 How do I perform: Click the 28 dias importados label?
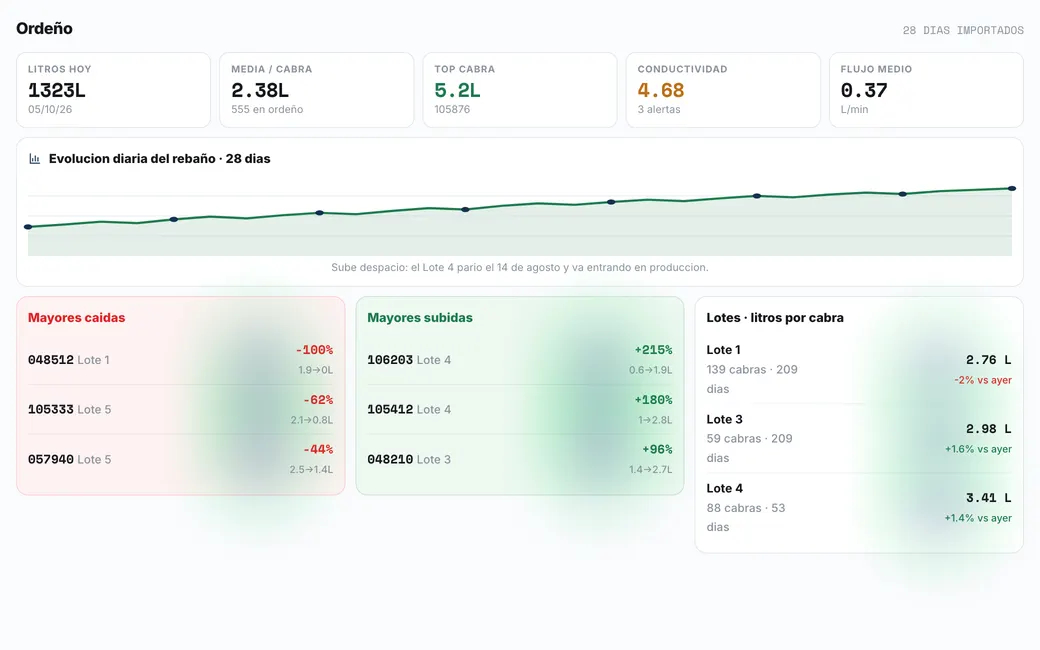(962, 31)
